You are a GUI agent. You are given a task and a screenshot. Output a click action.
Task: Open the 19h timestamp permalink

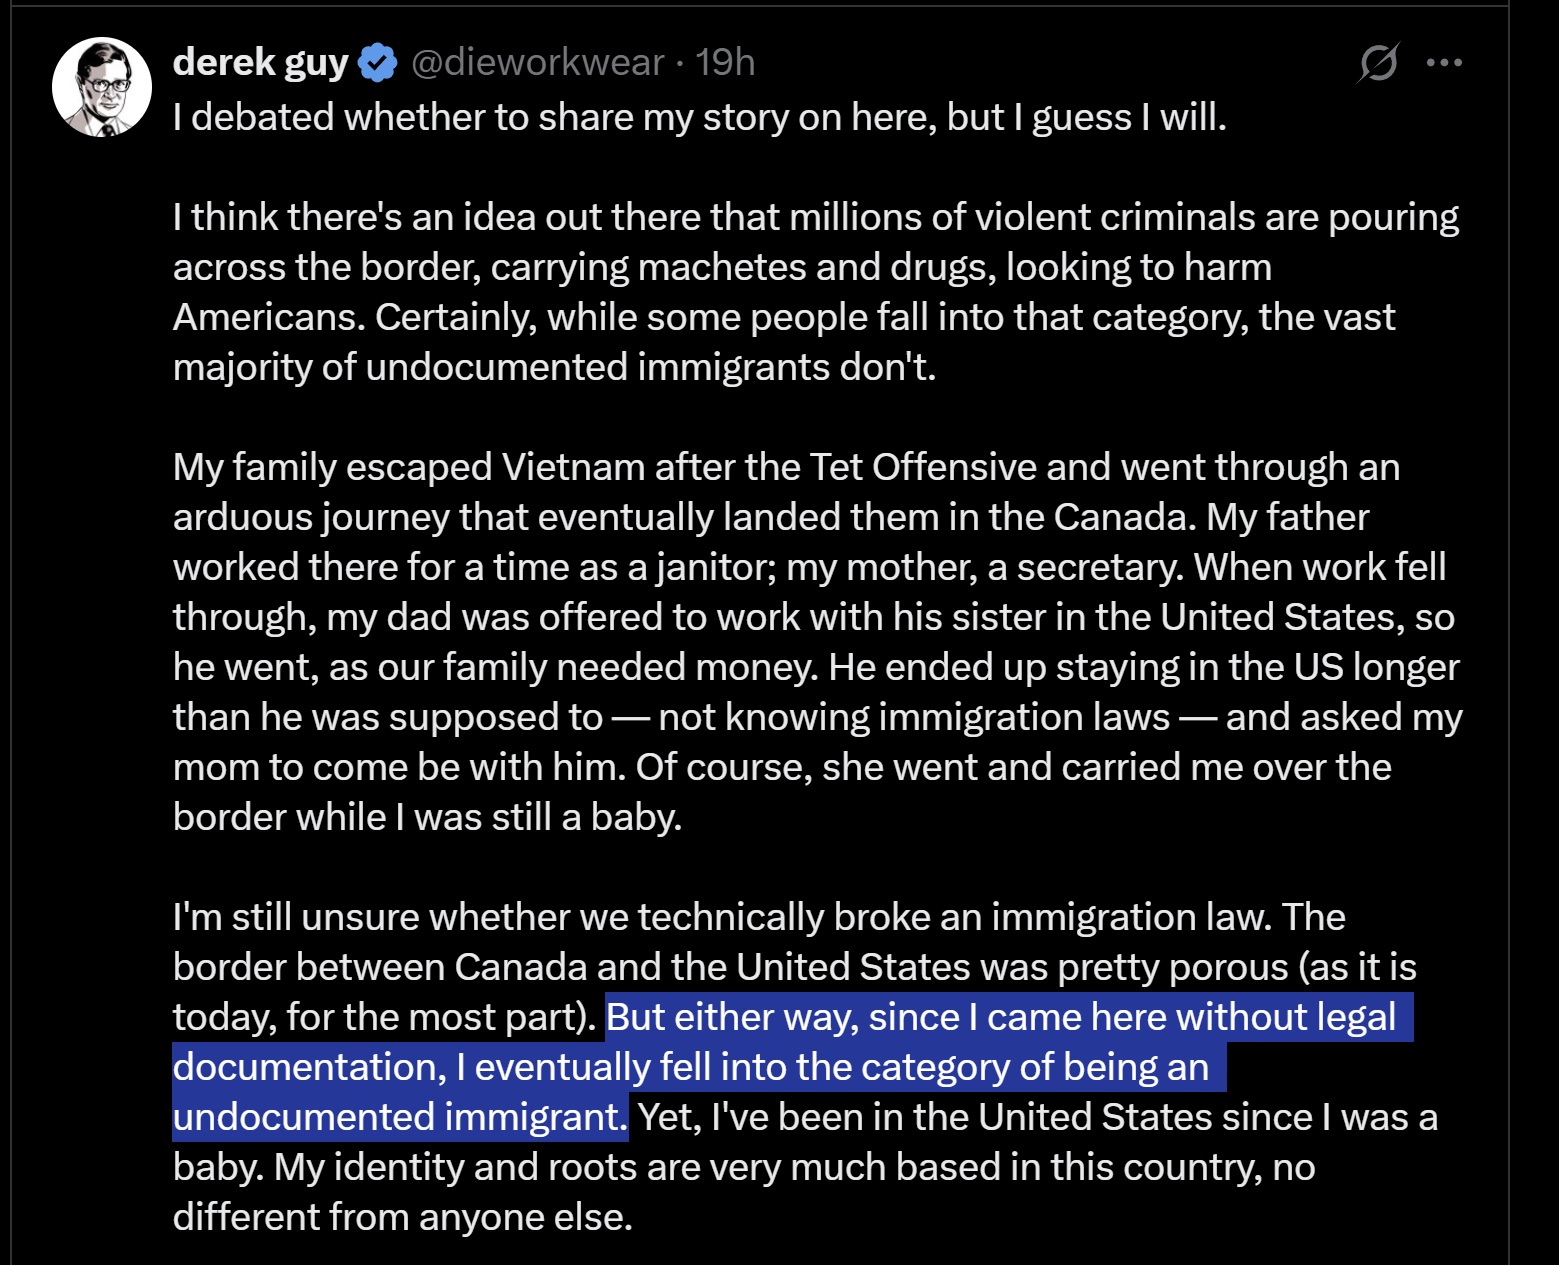click(x=725, y=63)
